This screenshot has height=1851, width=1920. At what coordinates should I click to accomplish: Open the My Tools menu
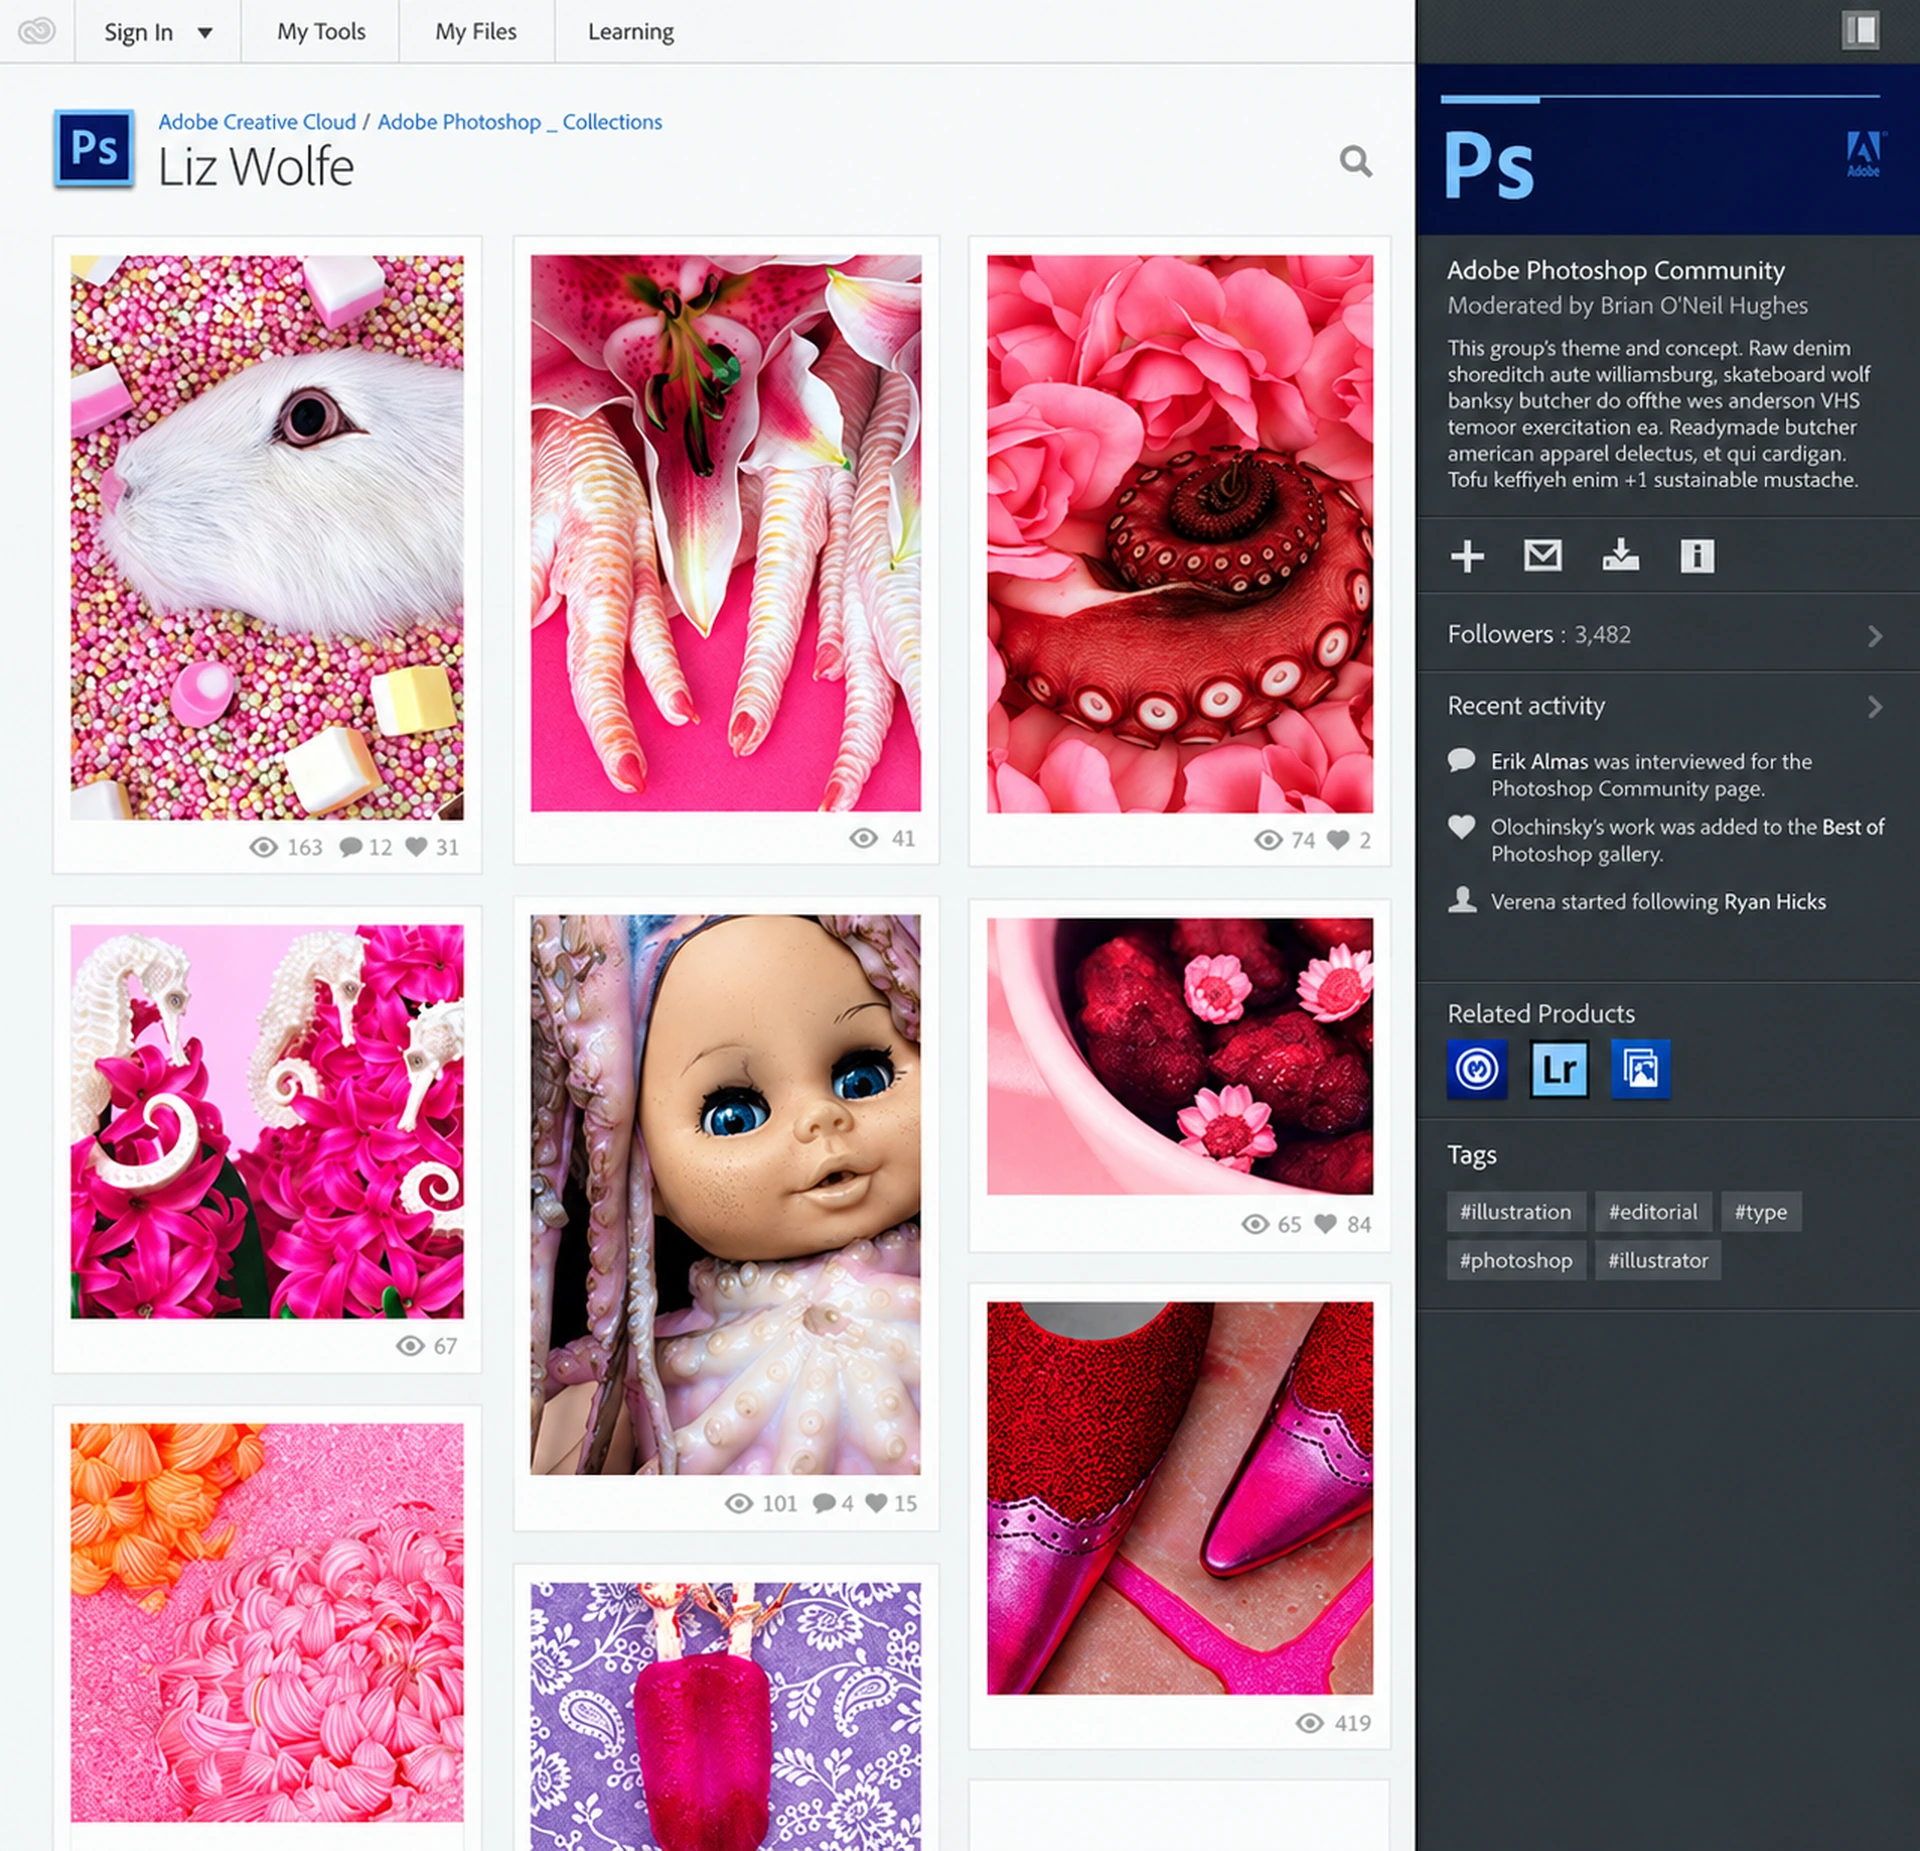point(321,31)
